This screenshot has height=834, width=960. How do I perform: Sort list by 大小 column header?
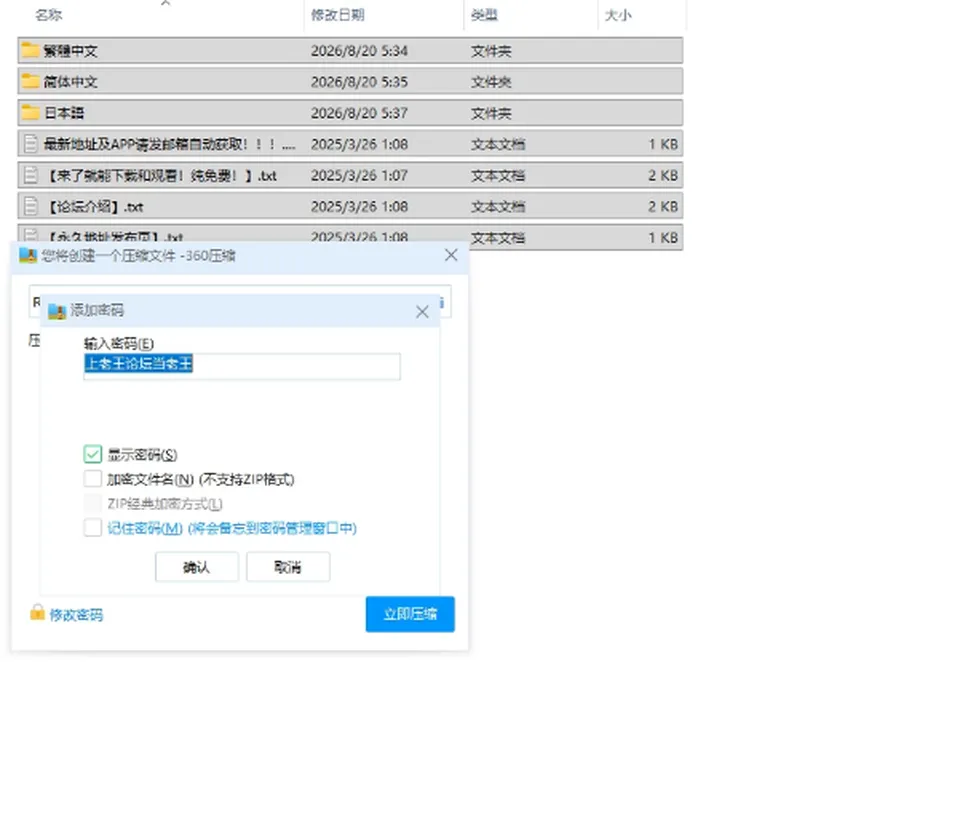pyautogui.click(x=618, y=15)
